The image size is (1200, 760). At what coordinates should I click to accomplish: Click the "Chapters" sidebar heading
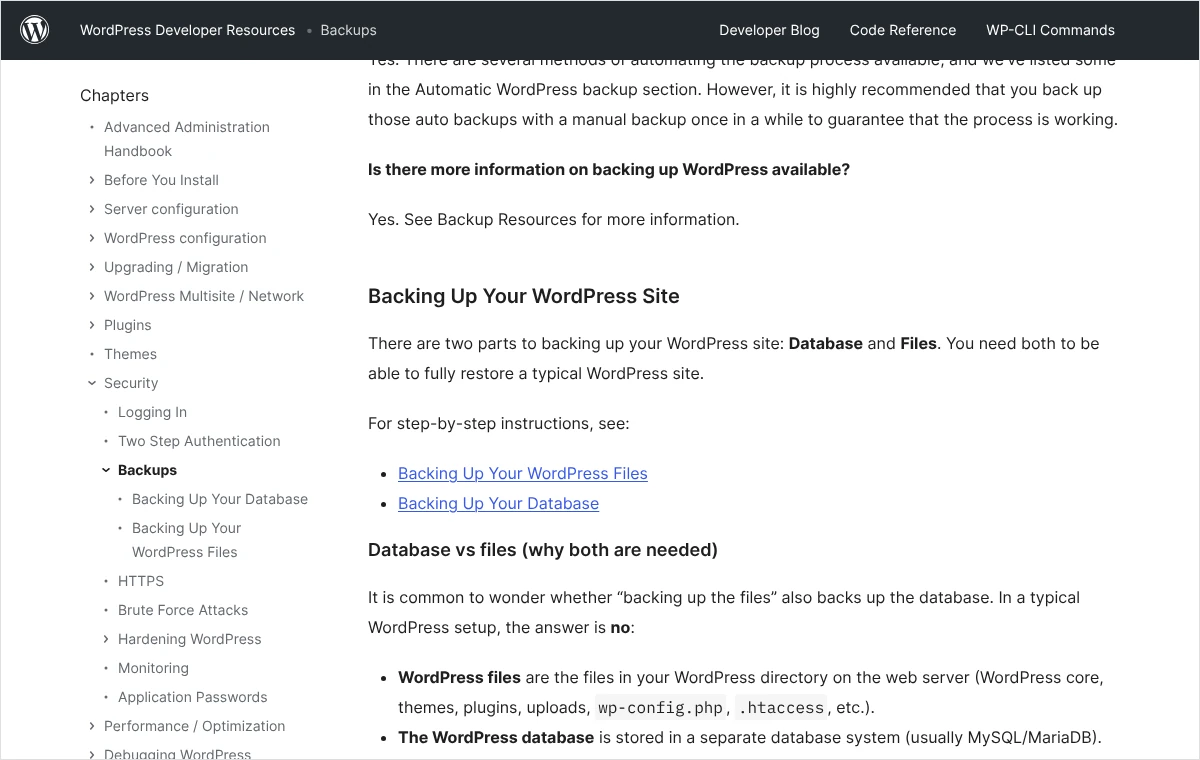(114, 96)
